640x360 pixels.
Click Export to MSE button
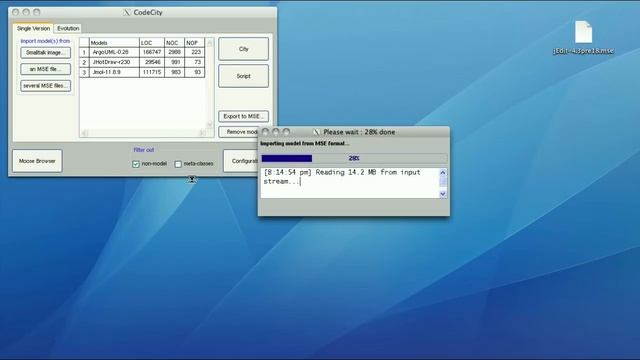tap(244, 116)
